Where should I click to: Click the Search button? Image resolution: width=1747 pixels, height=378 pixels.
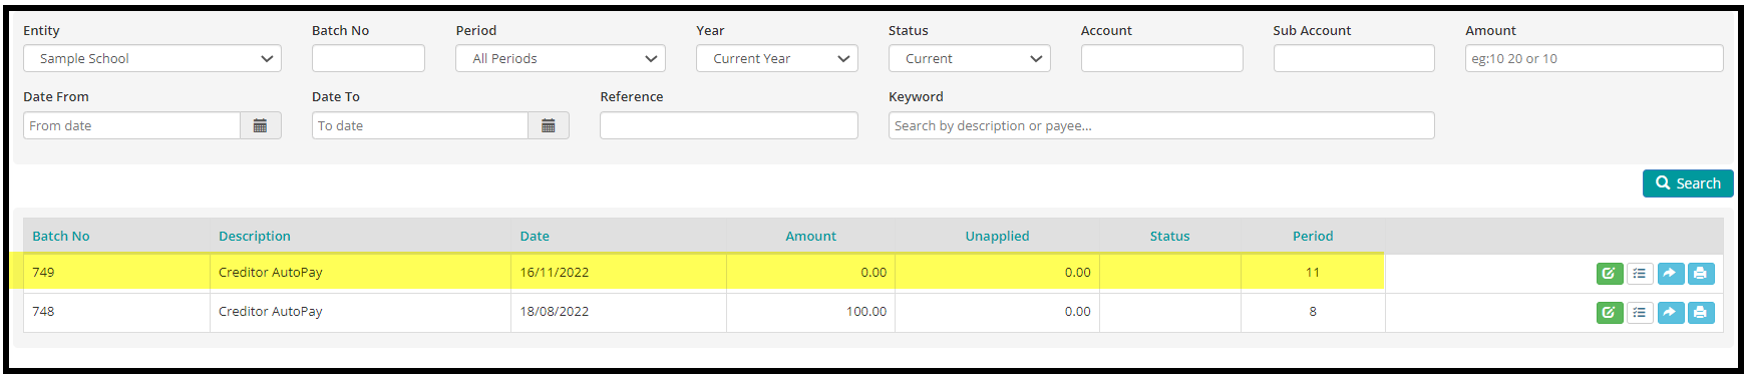[1687, 183]
